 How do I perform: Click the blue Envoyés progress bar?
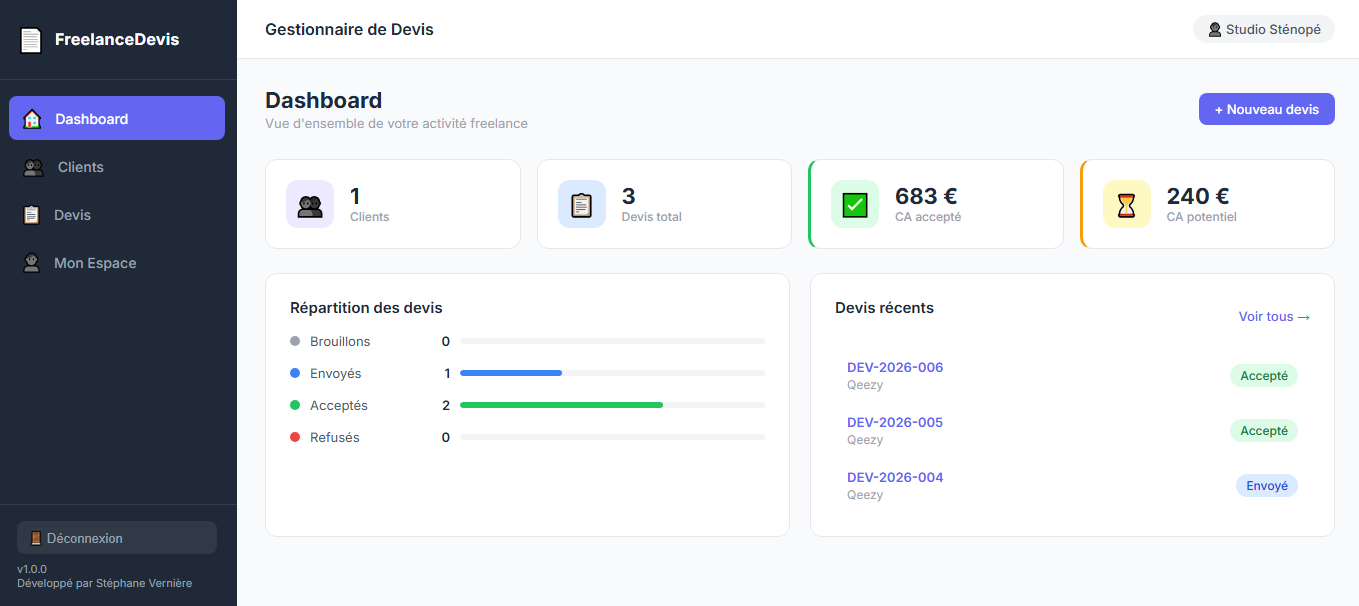click(510, 373)
